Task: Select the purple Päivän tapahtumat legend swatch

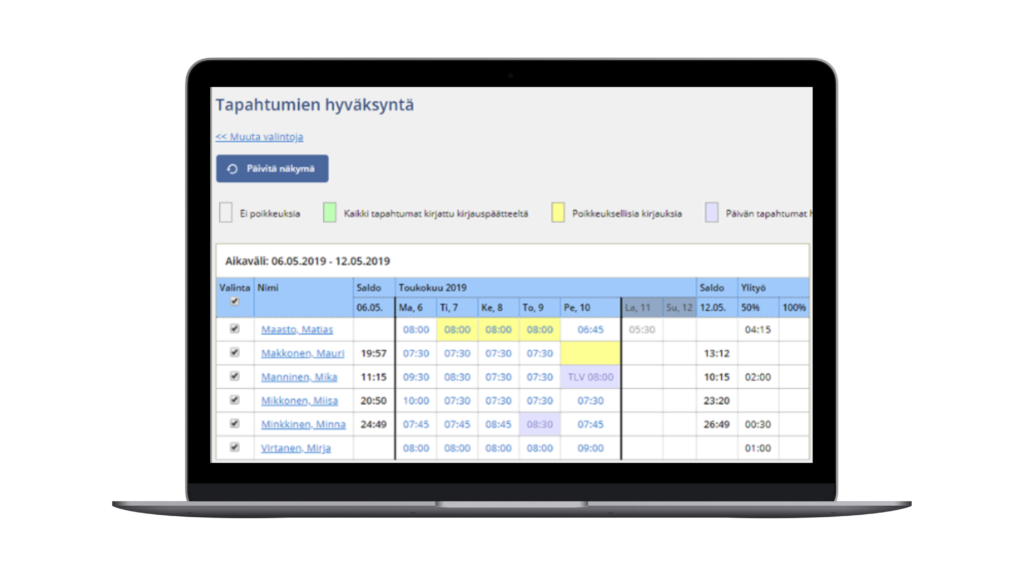Action: (711, 212)
